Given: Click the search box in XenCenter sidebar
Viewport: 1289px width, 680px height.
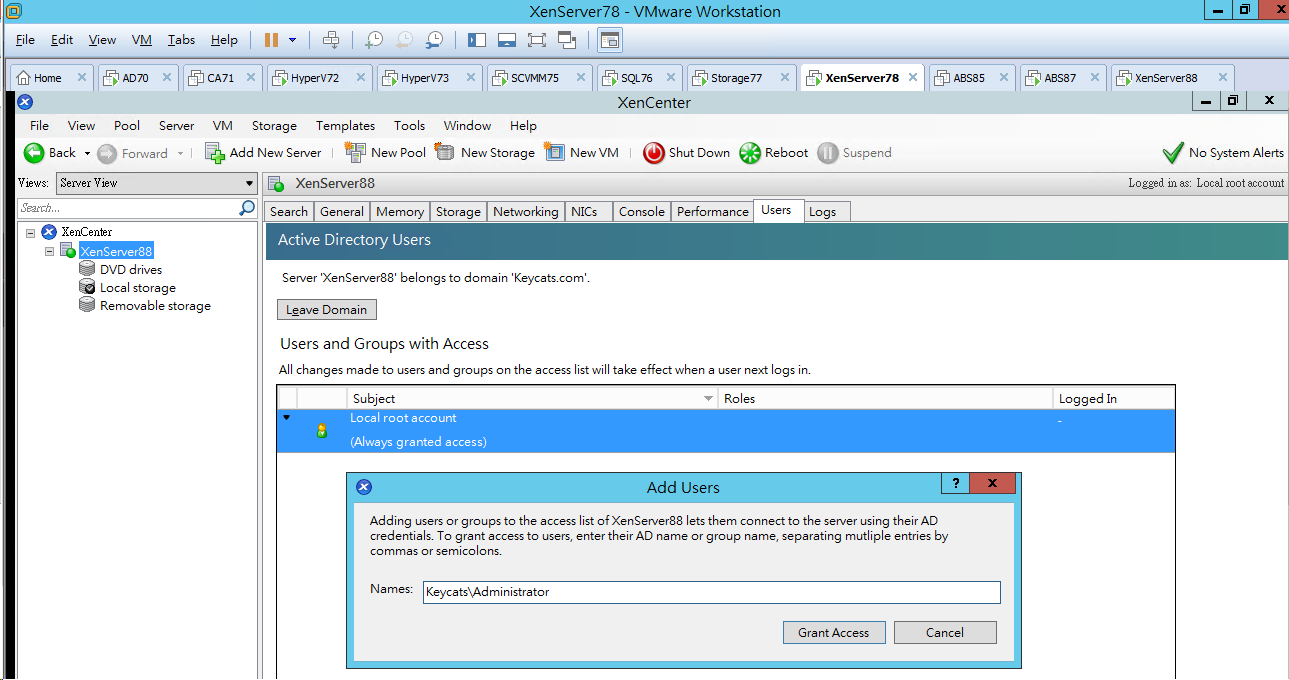Looking at the screenshot, I should click(x=128, y=208).
